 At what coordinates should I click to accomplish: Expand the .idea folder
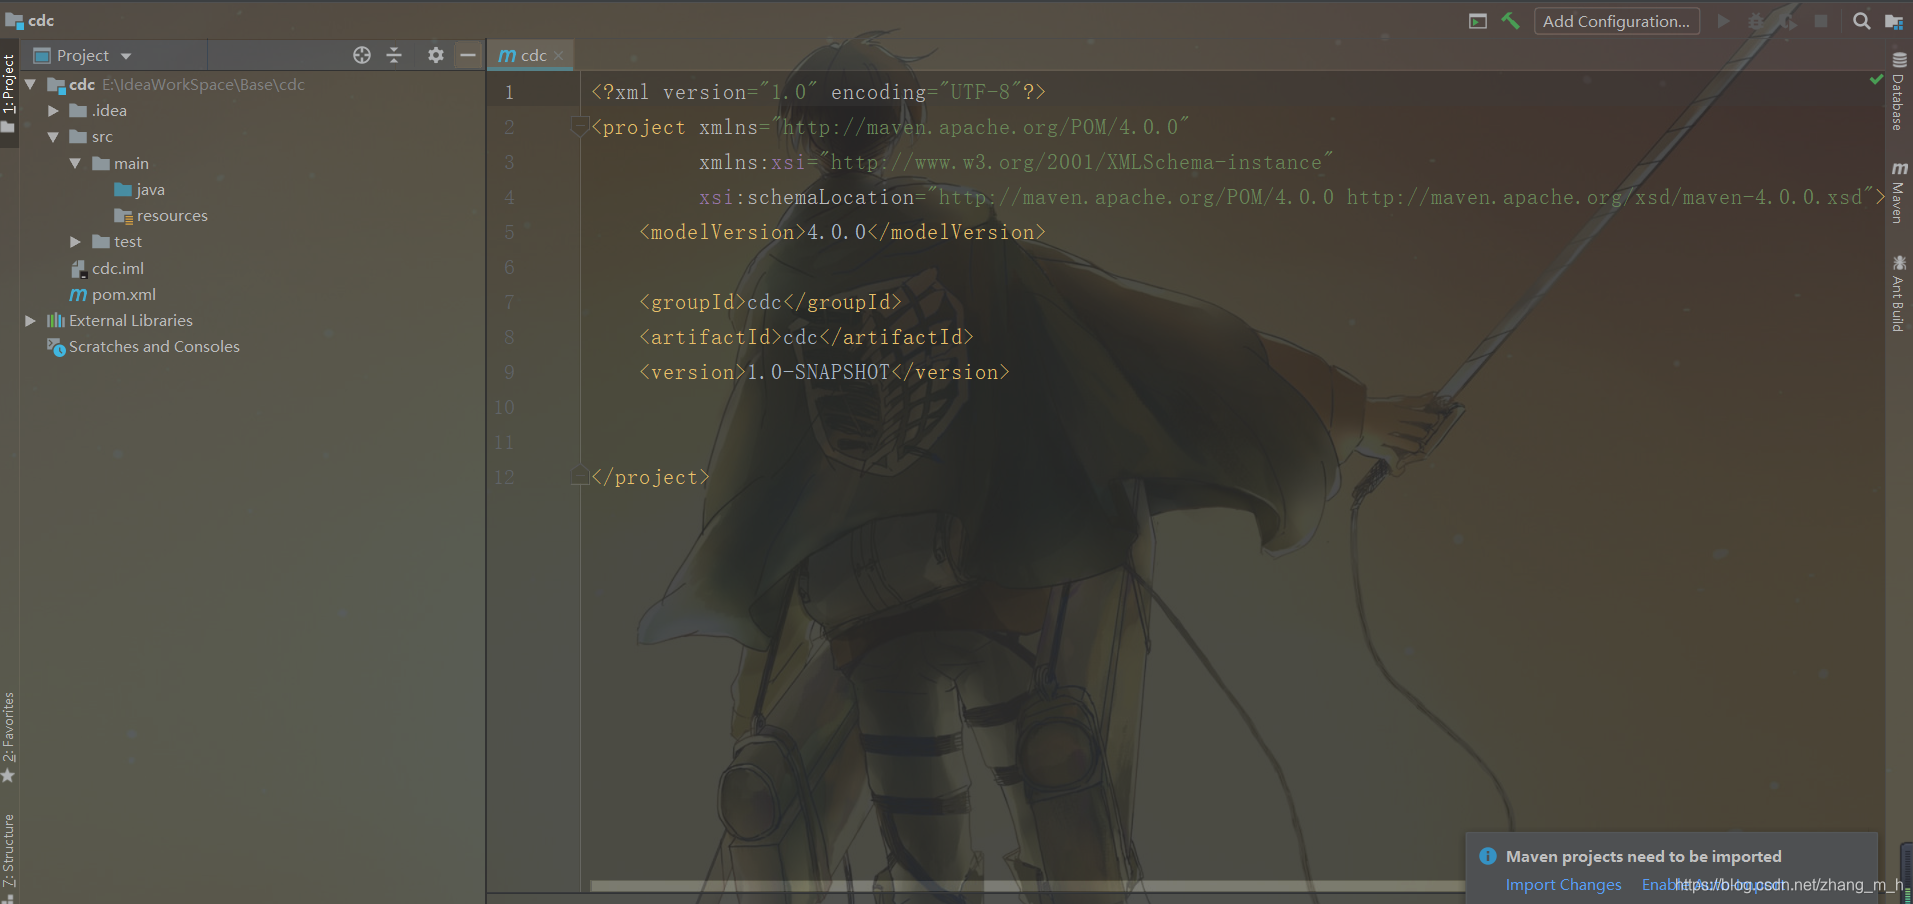point(53,111)
